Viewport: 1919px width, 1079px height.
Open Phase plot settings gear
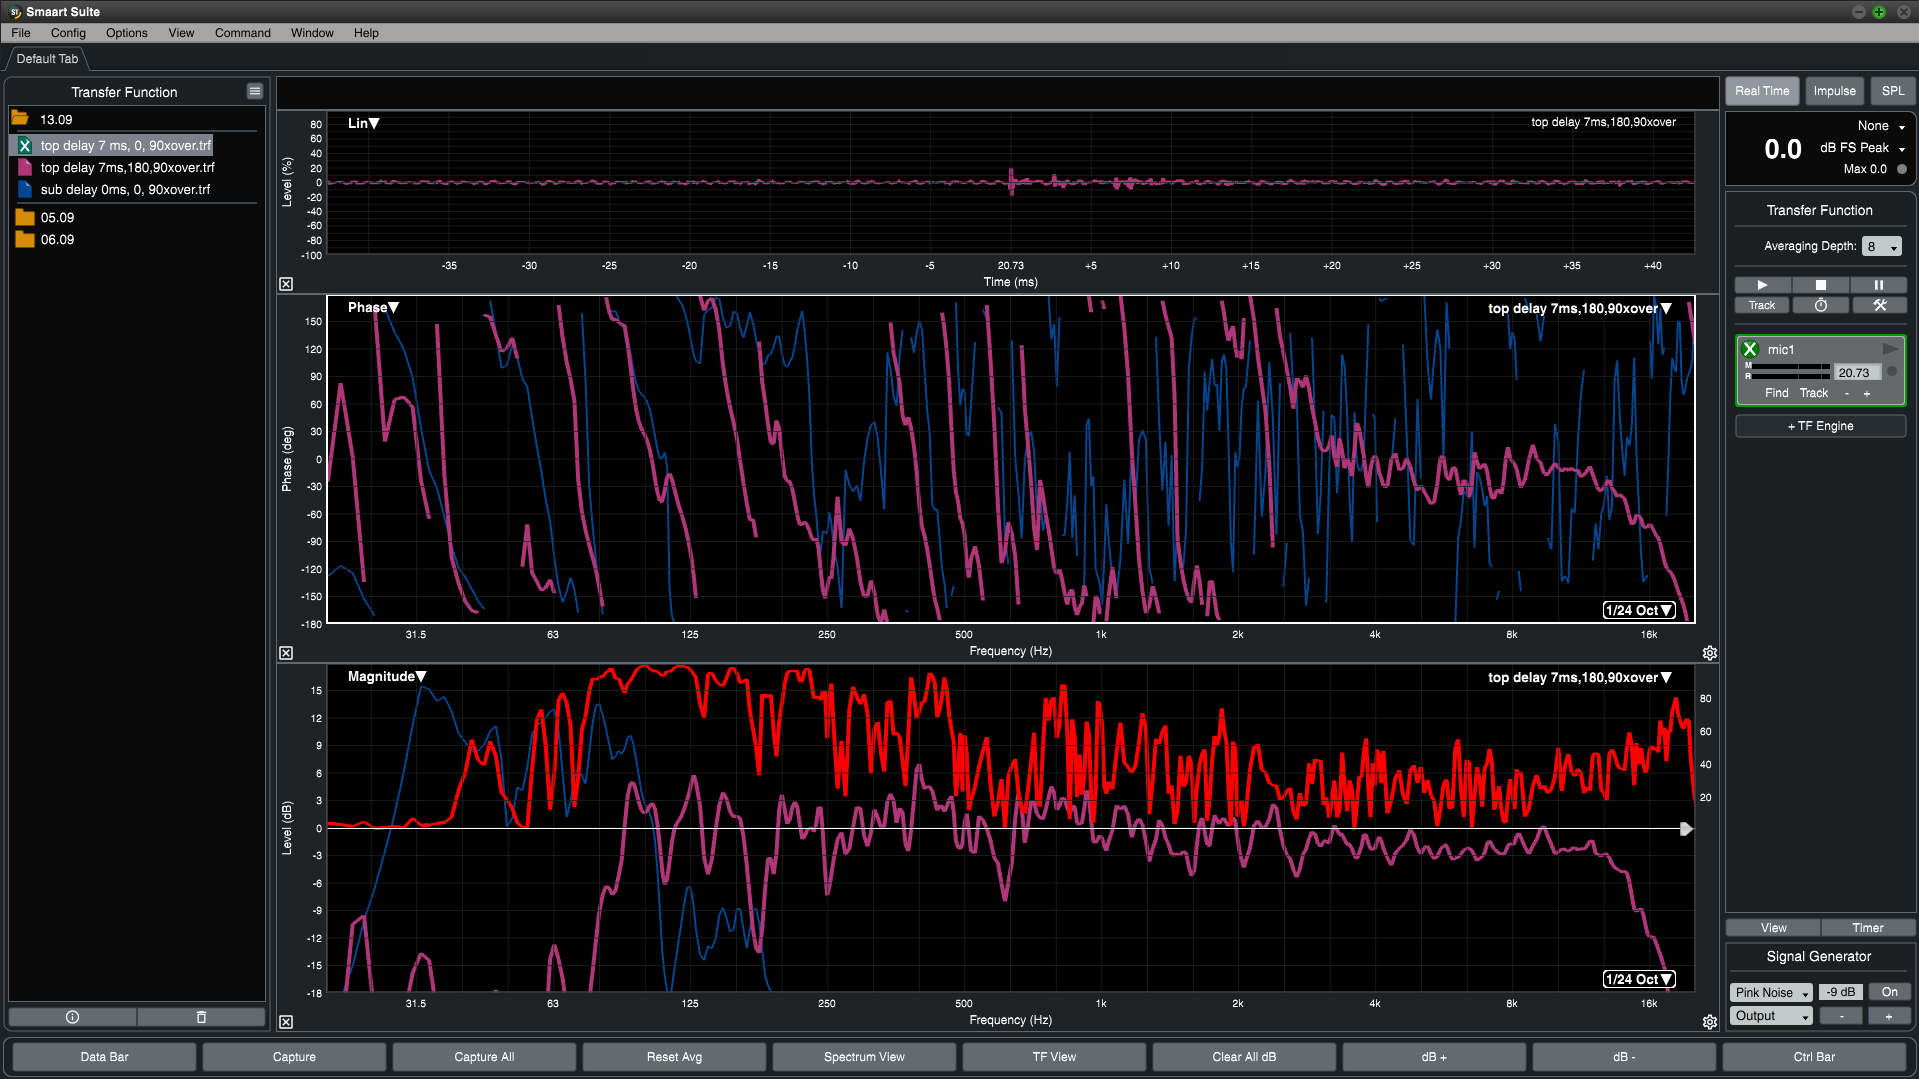click(x=1710, y=653)
